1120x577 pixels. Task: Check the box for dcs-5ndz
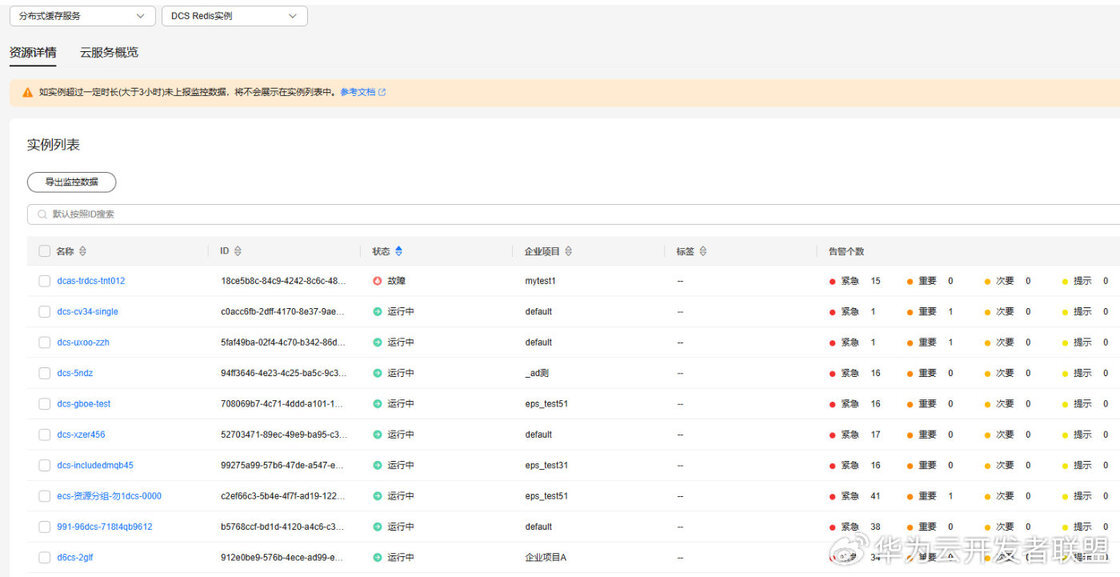(44, 373)
